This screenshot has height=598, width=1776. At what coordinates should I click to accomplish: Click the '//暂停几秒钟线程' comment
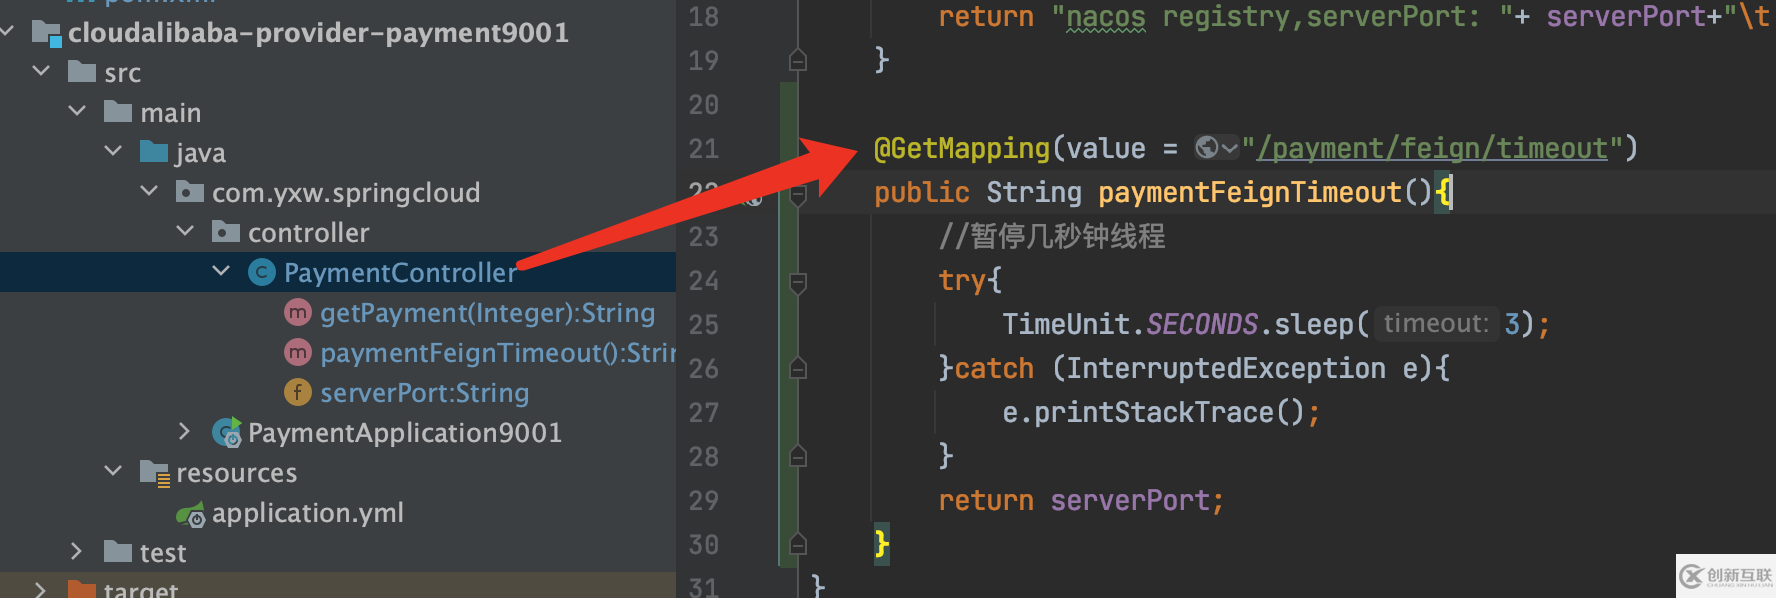click(1052, 236)
